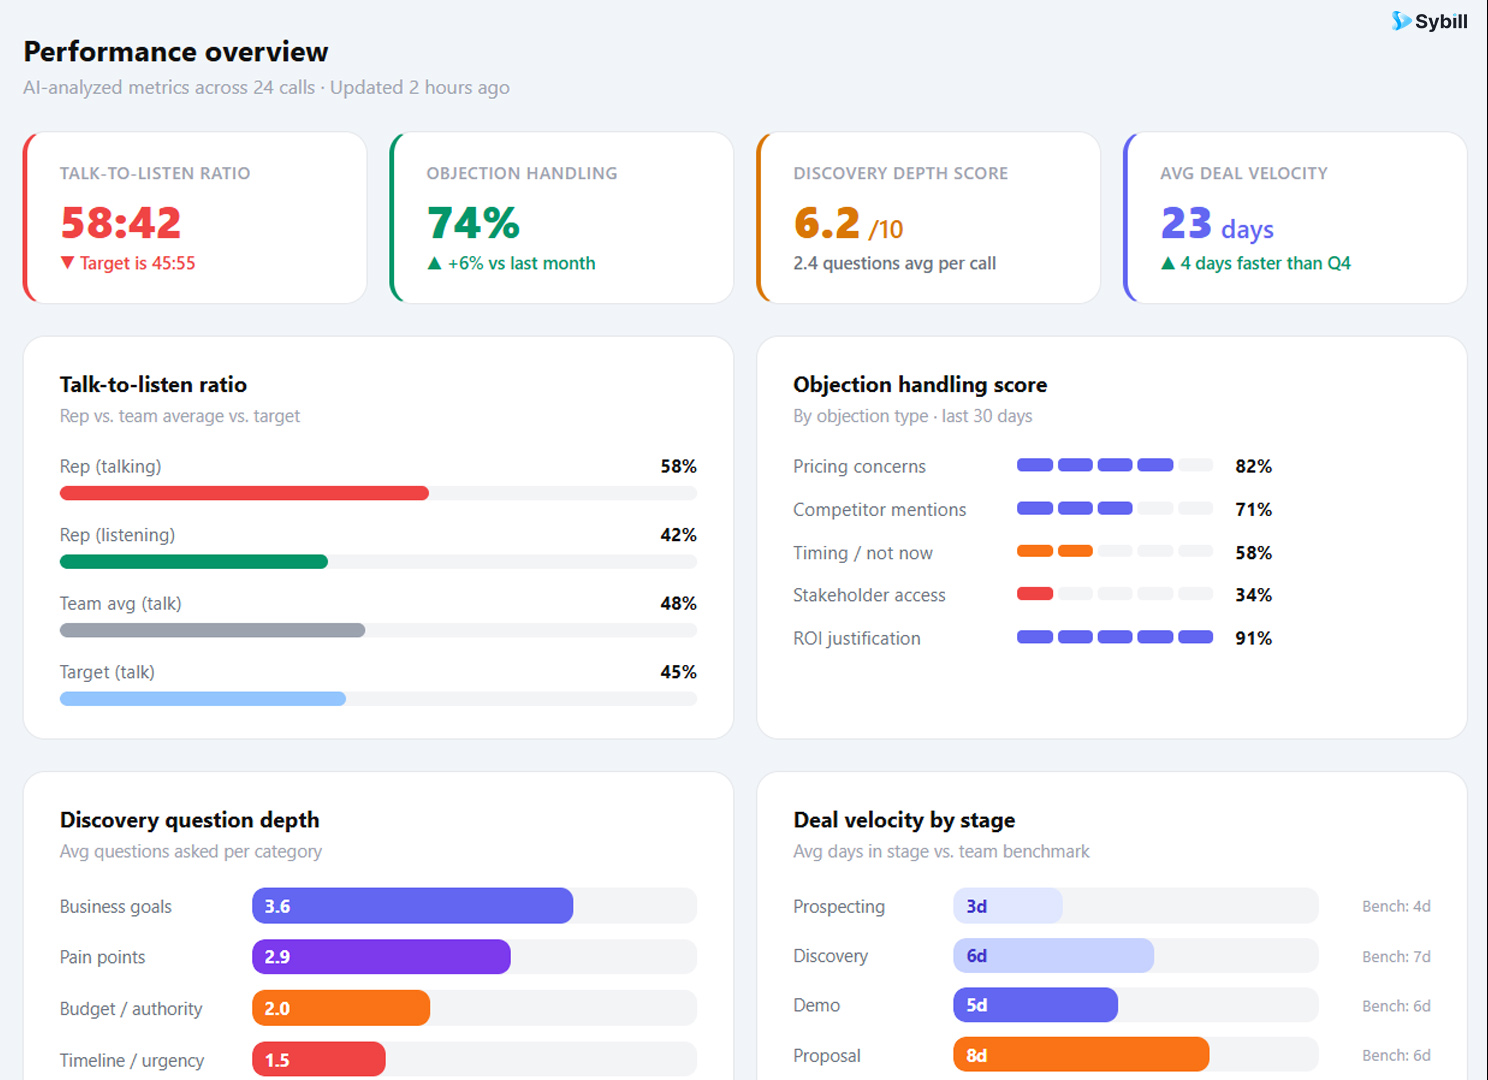Screen dimensions: 1488x1080
Task: Click the 58:42 talk-to-listen ratio value
Action: pyautogui.click(x=121, y=223)
